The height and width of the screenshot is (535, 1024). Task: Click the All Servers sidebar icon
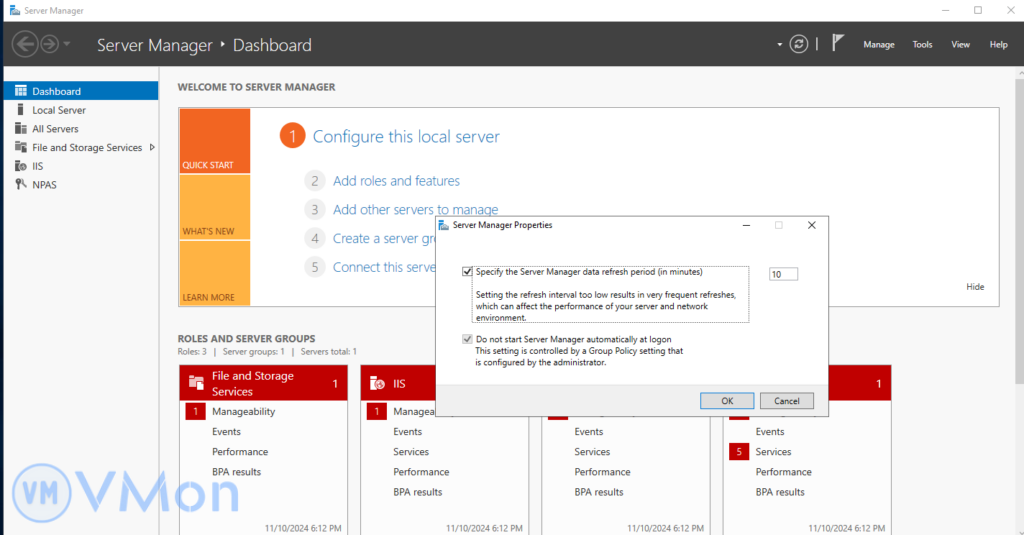pos(21,129)
